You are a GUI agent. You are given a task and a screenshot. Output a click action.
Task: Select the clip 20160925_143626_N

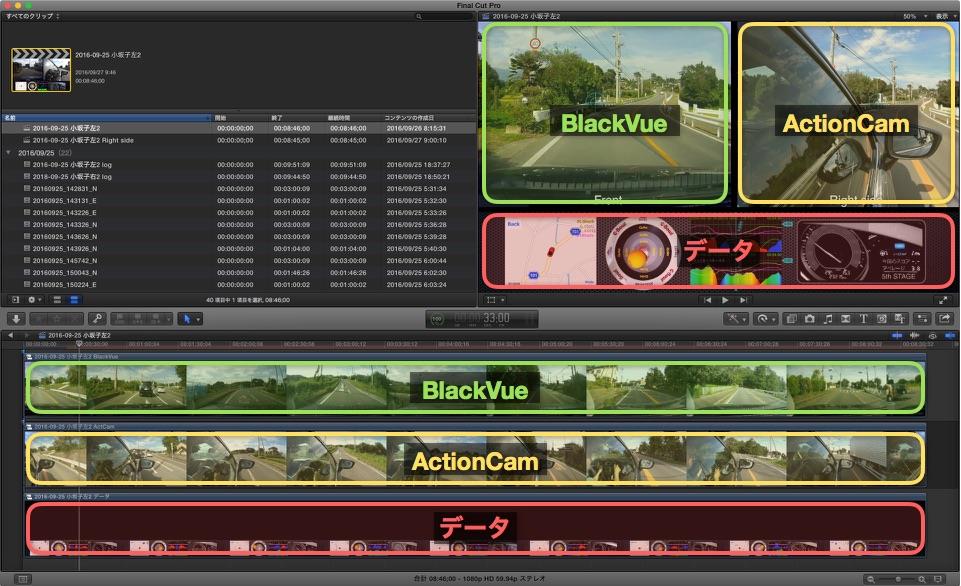(238, 237)
